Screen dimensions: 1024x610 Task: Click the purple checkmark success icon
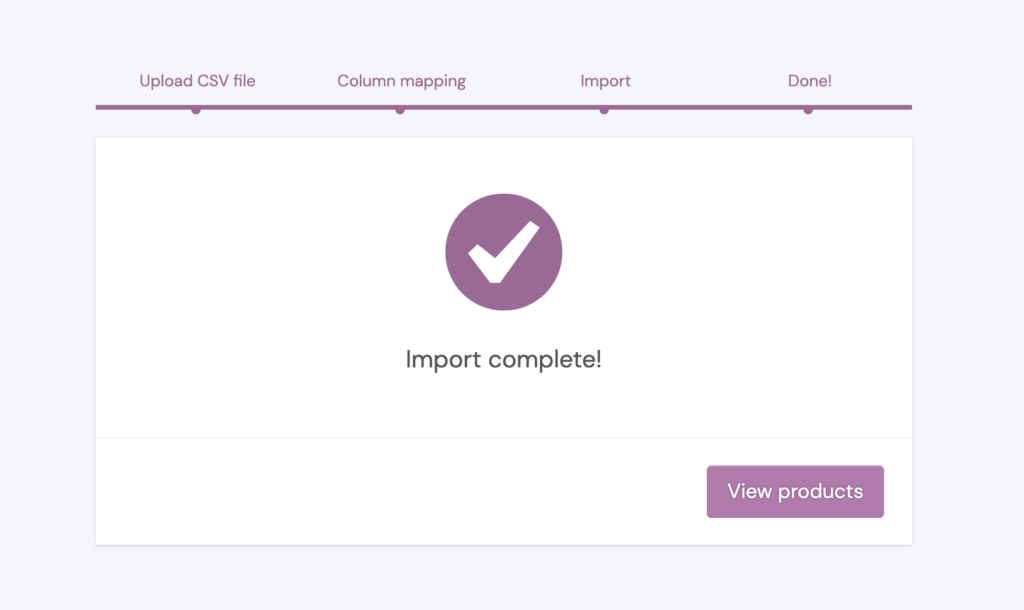click(x=504, y=251)
